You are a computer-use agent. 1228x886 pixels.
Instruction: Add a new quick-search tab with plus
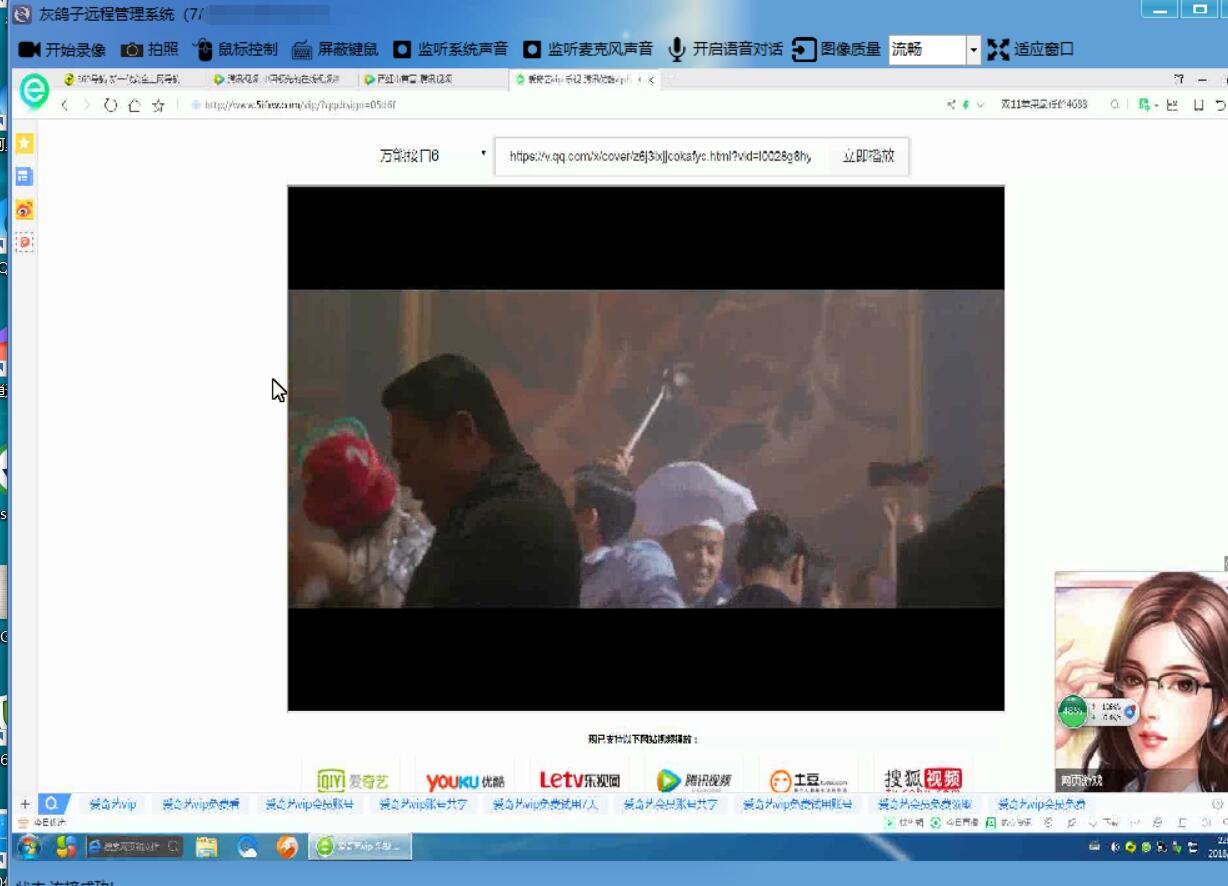(x=25, y=804)
